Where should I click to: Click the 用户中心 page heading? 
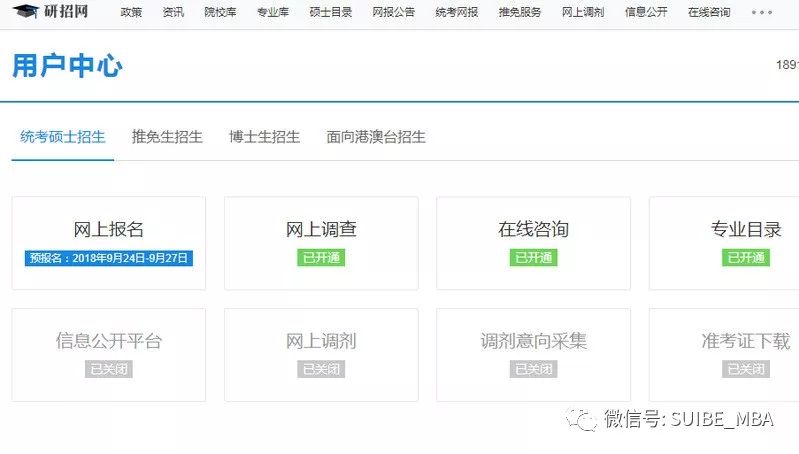click(67, 66)
